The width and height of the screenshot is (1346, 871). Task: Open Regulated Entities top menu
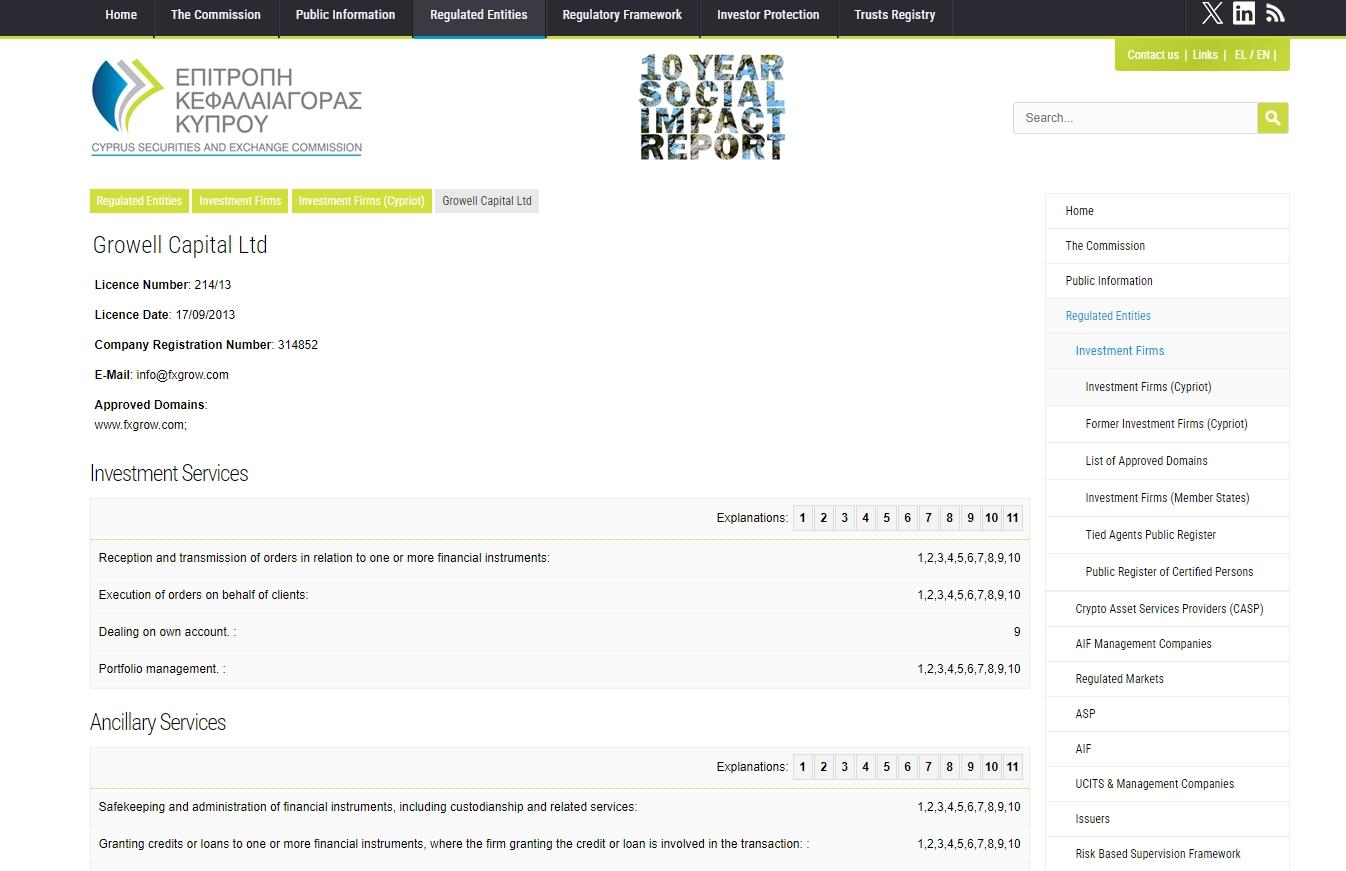(x=479, y=15)
